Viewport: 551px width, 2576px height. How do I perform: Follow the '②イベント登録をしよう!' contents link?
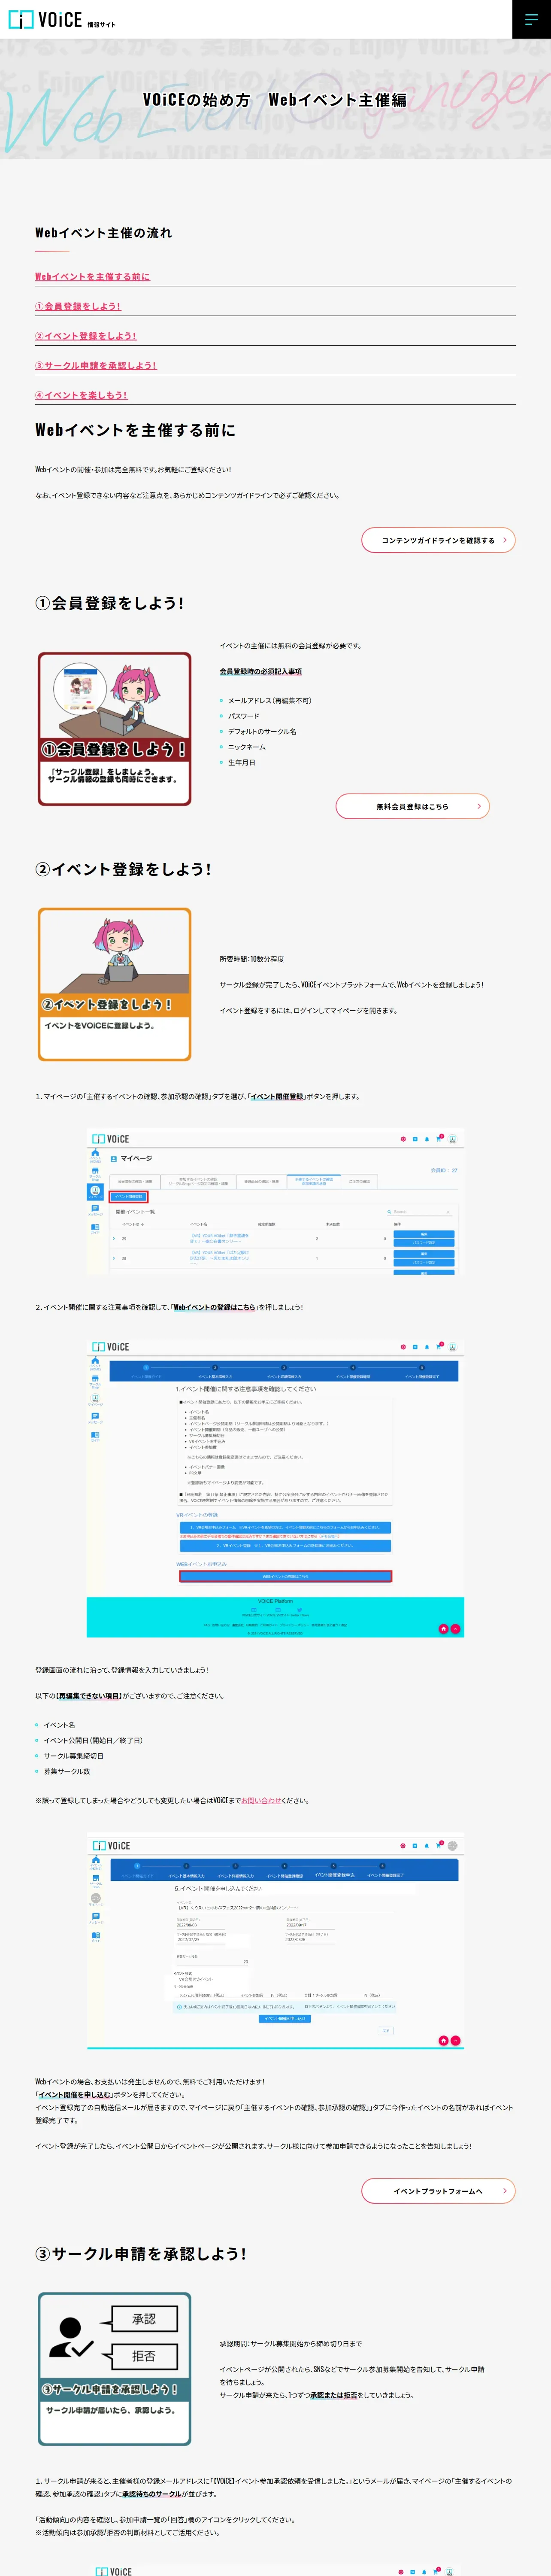(86, 336)
